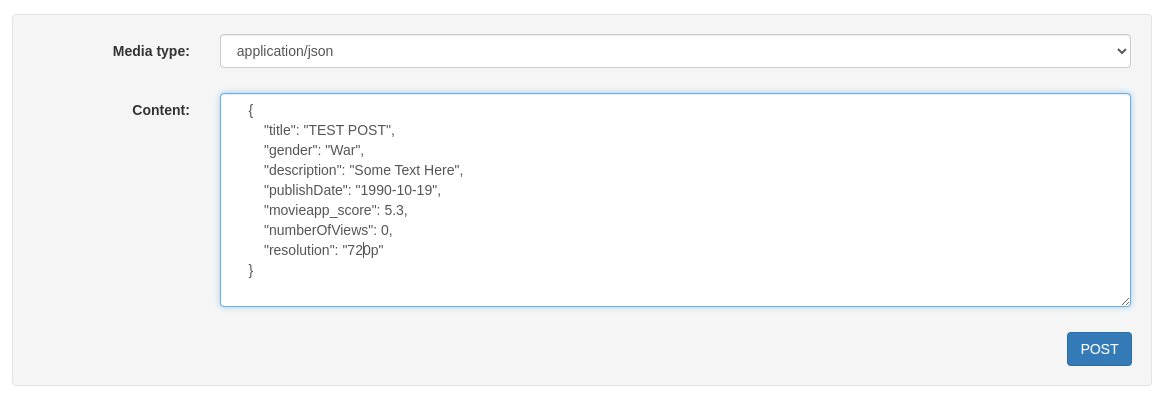
Task: Click the resize handle of Content textarea
Action: [x=1125, y=300]
